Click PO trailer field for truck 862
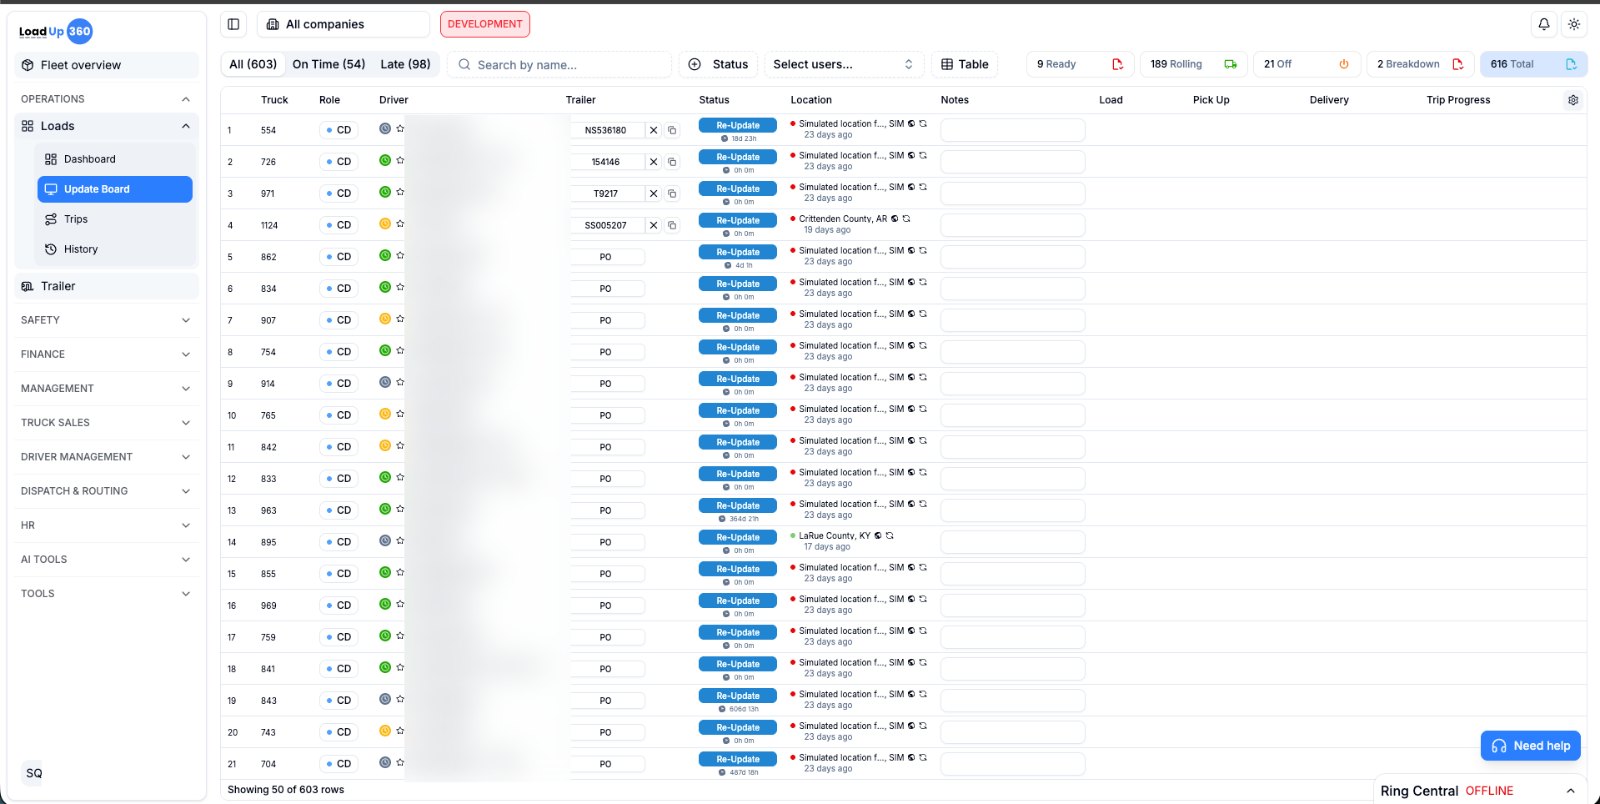 pos(606,257)
